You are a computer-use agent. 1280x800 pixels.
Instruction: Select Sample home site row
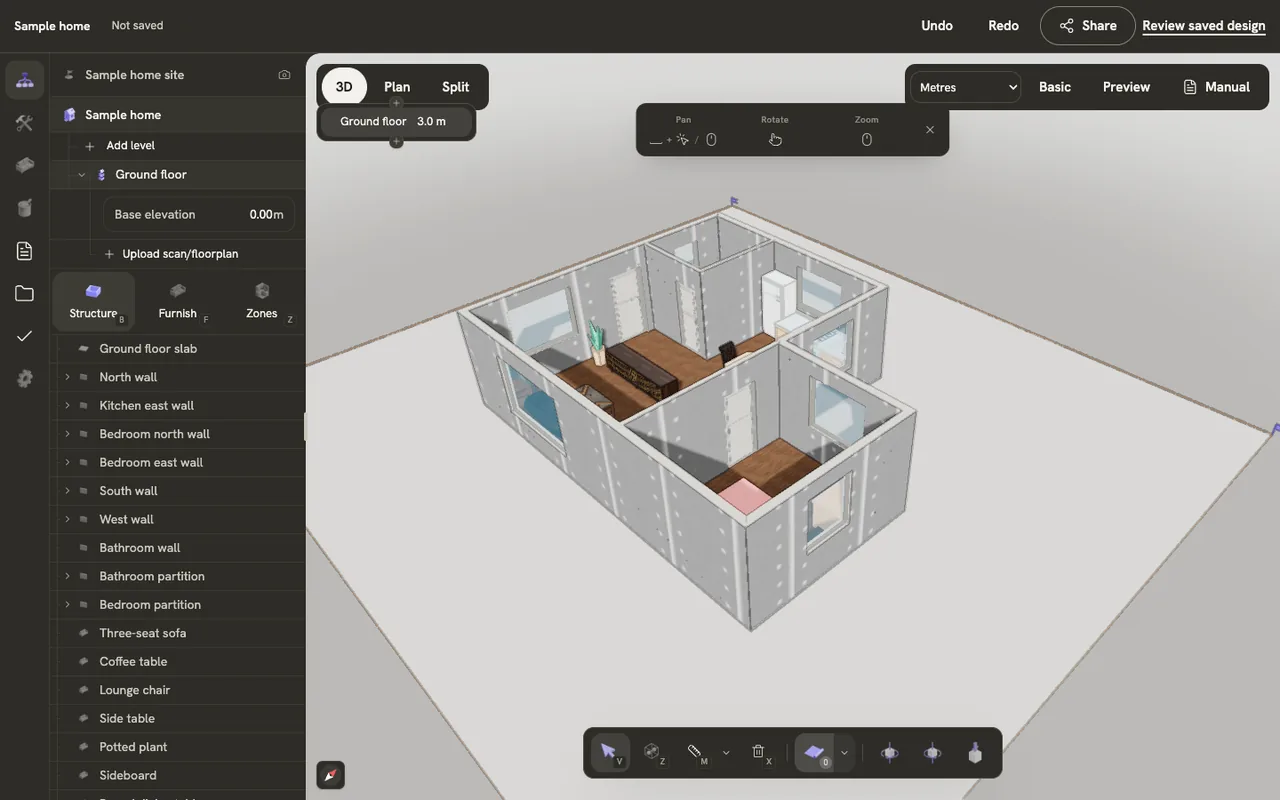tap(178, 75)
